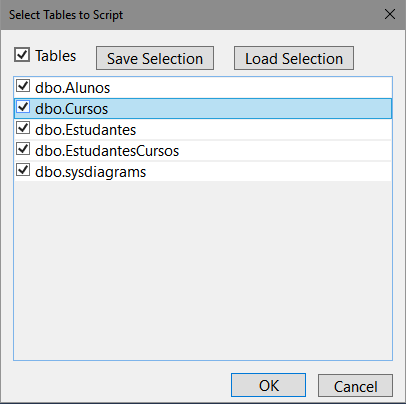The image size is (408, 404).
Task: Confirm selection with the OK button
Action: [269, 385]
